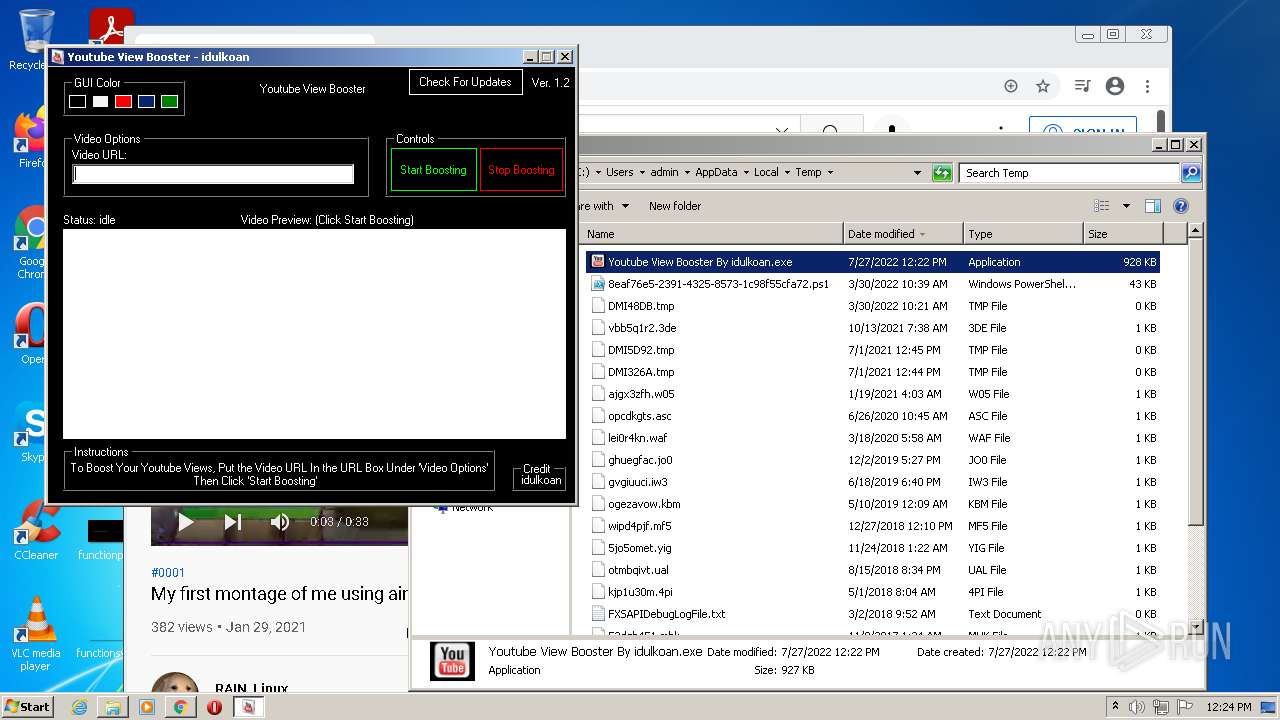Open the Chrome media control icon
1280x720 pixels.
pos(1082,86)
